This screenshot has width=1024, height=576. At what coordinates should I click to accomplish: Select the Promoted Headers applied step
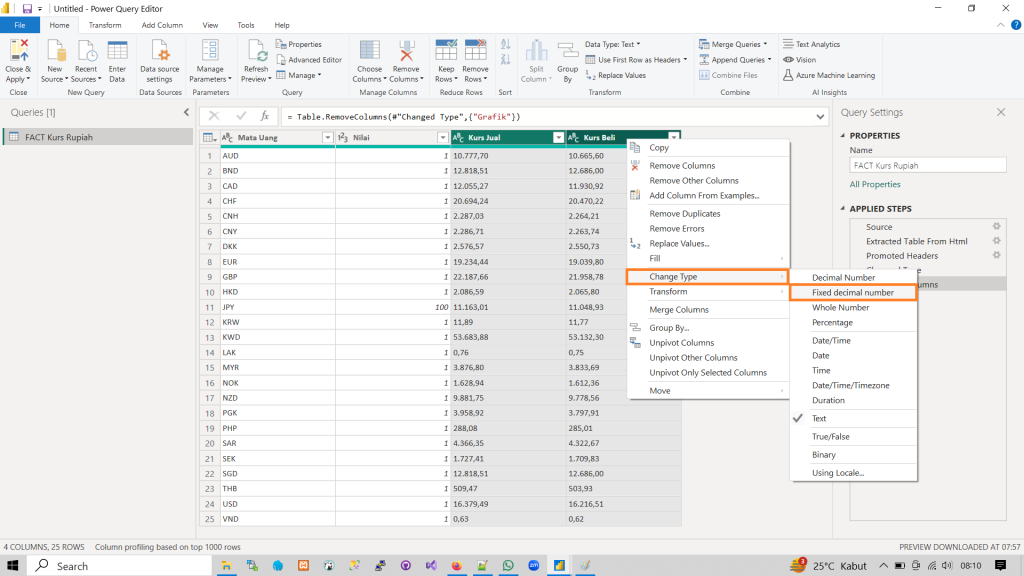[901, 256]
